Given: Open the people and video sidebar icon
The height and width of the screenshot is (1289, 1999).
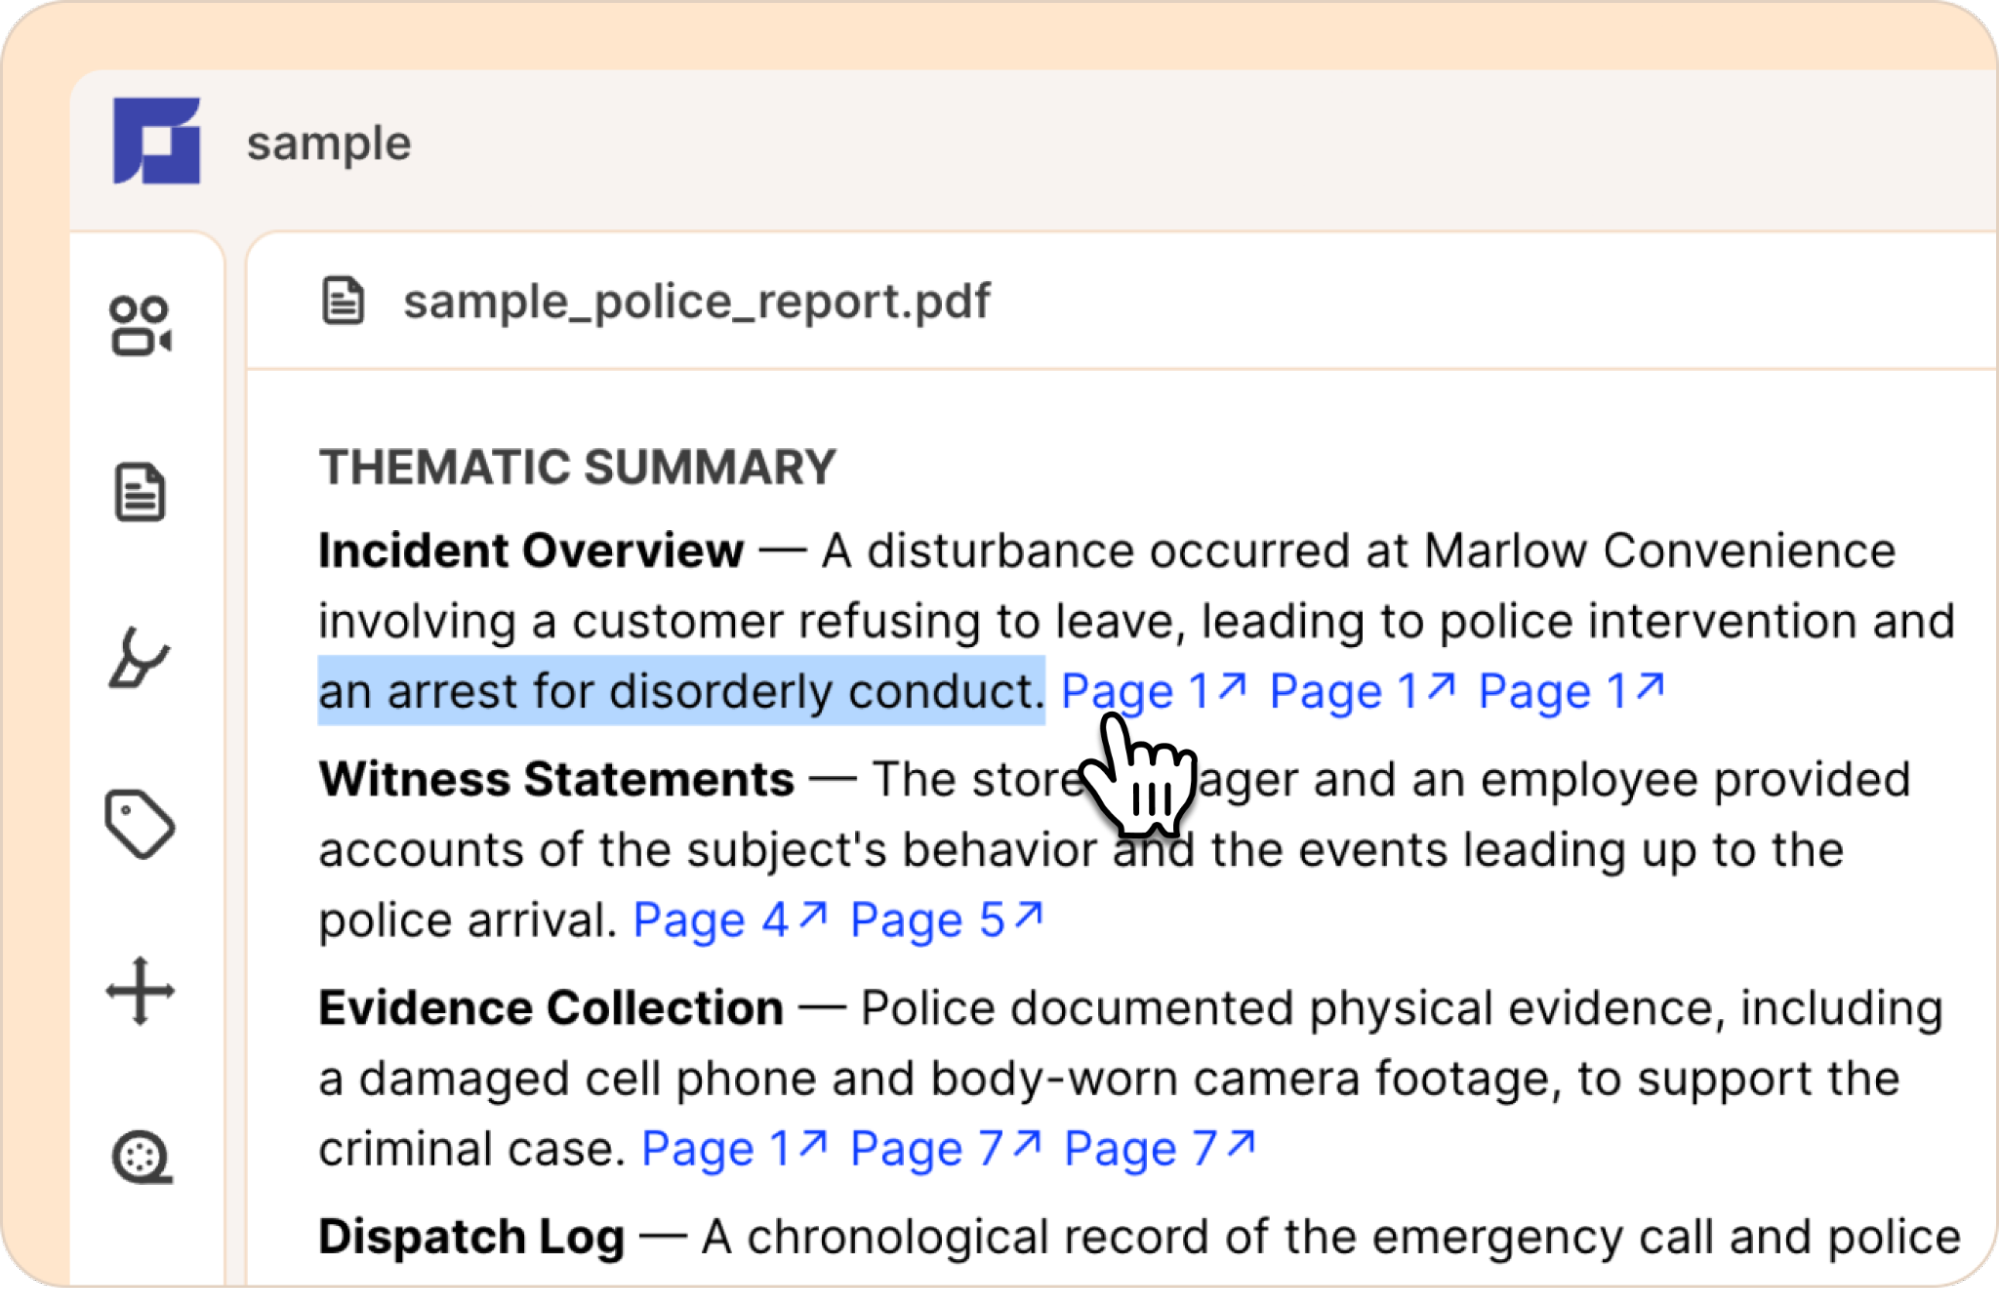Looking at the screenshot, I should [x=141, y=325].
